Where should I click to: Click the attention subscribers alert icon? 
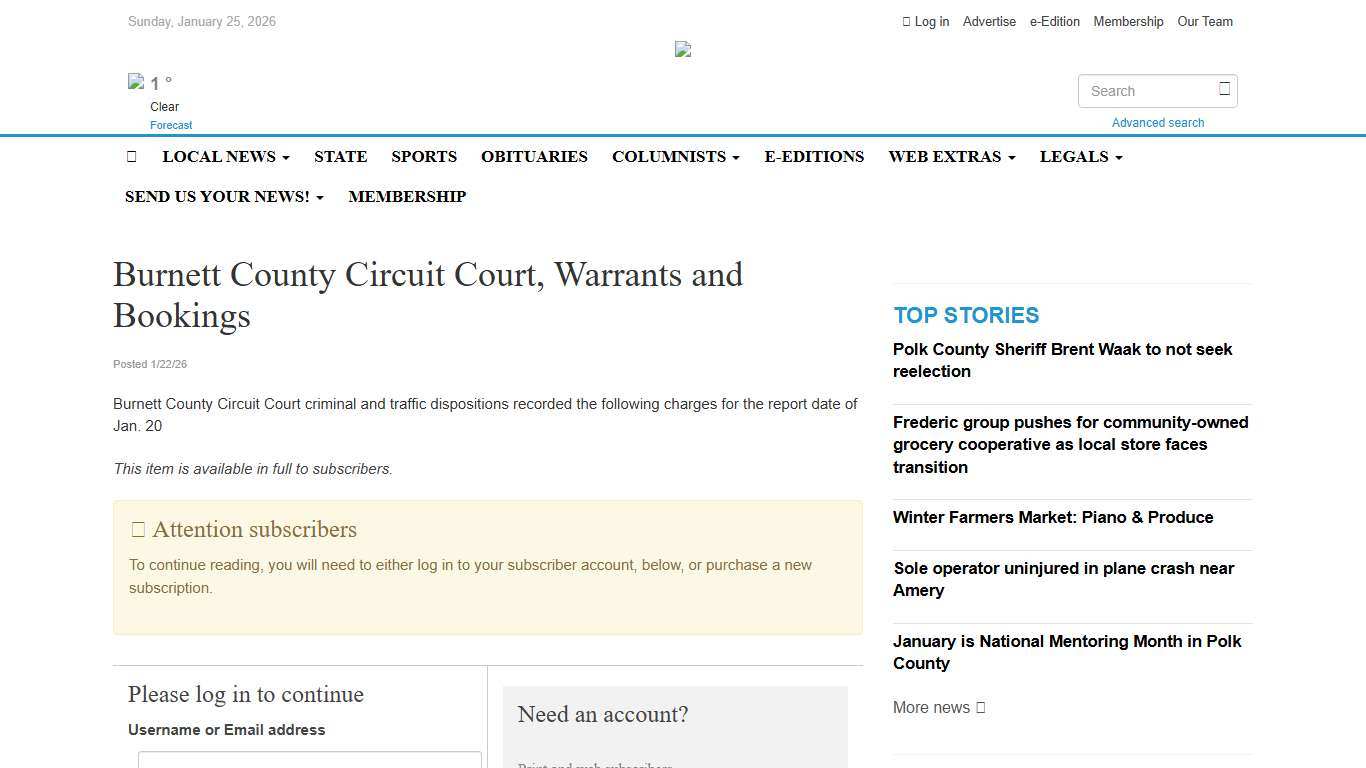[x=138, y=529]
